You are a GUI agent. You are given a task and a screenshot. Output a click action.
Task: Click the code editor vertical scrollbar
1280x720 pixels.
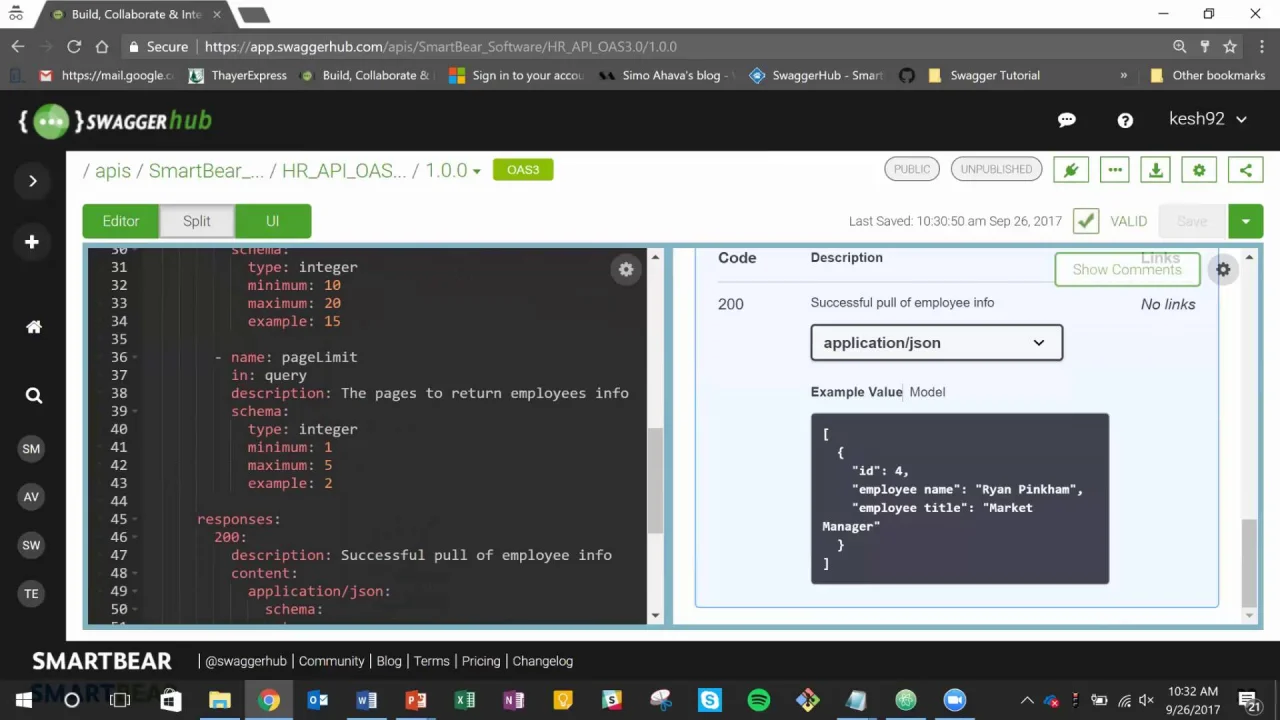pos(655,480)
